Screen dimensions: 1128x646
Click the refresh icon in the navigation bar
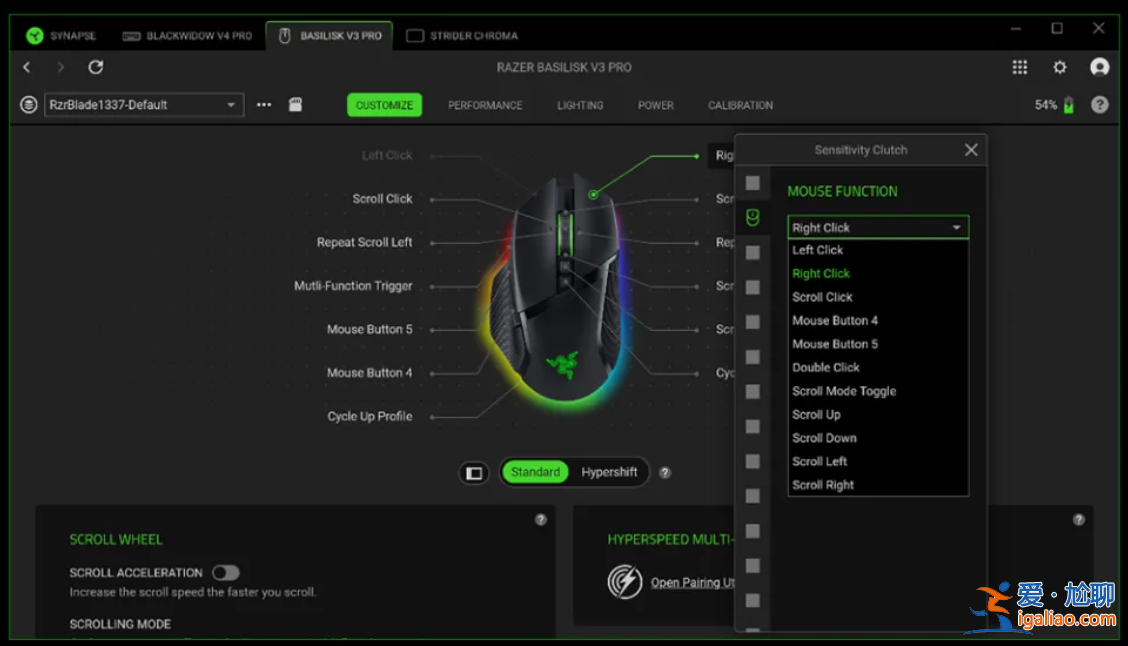(x=96, y=67)
